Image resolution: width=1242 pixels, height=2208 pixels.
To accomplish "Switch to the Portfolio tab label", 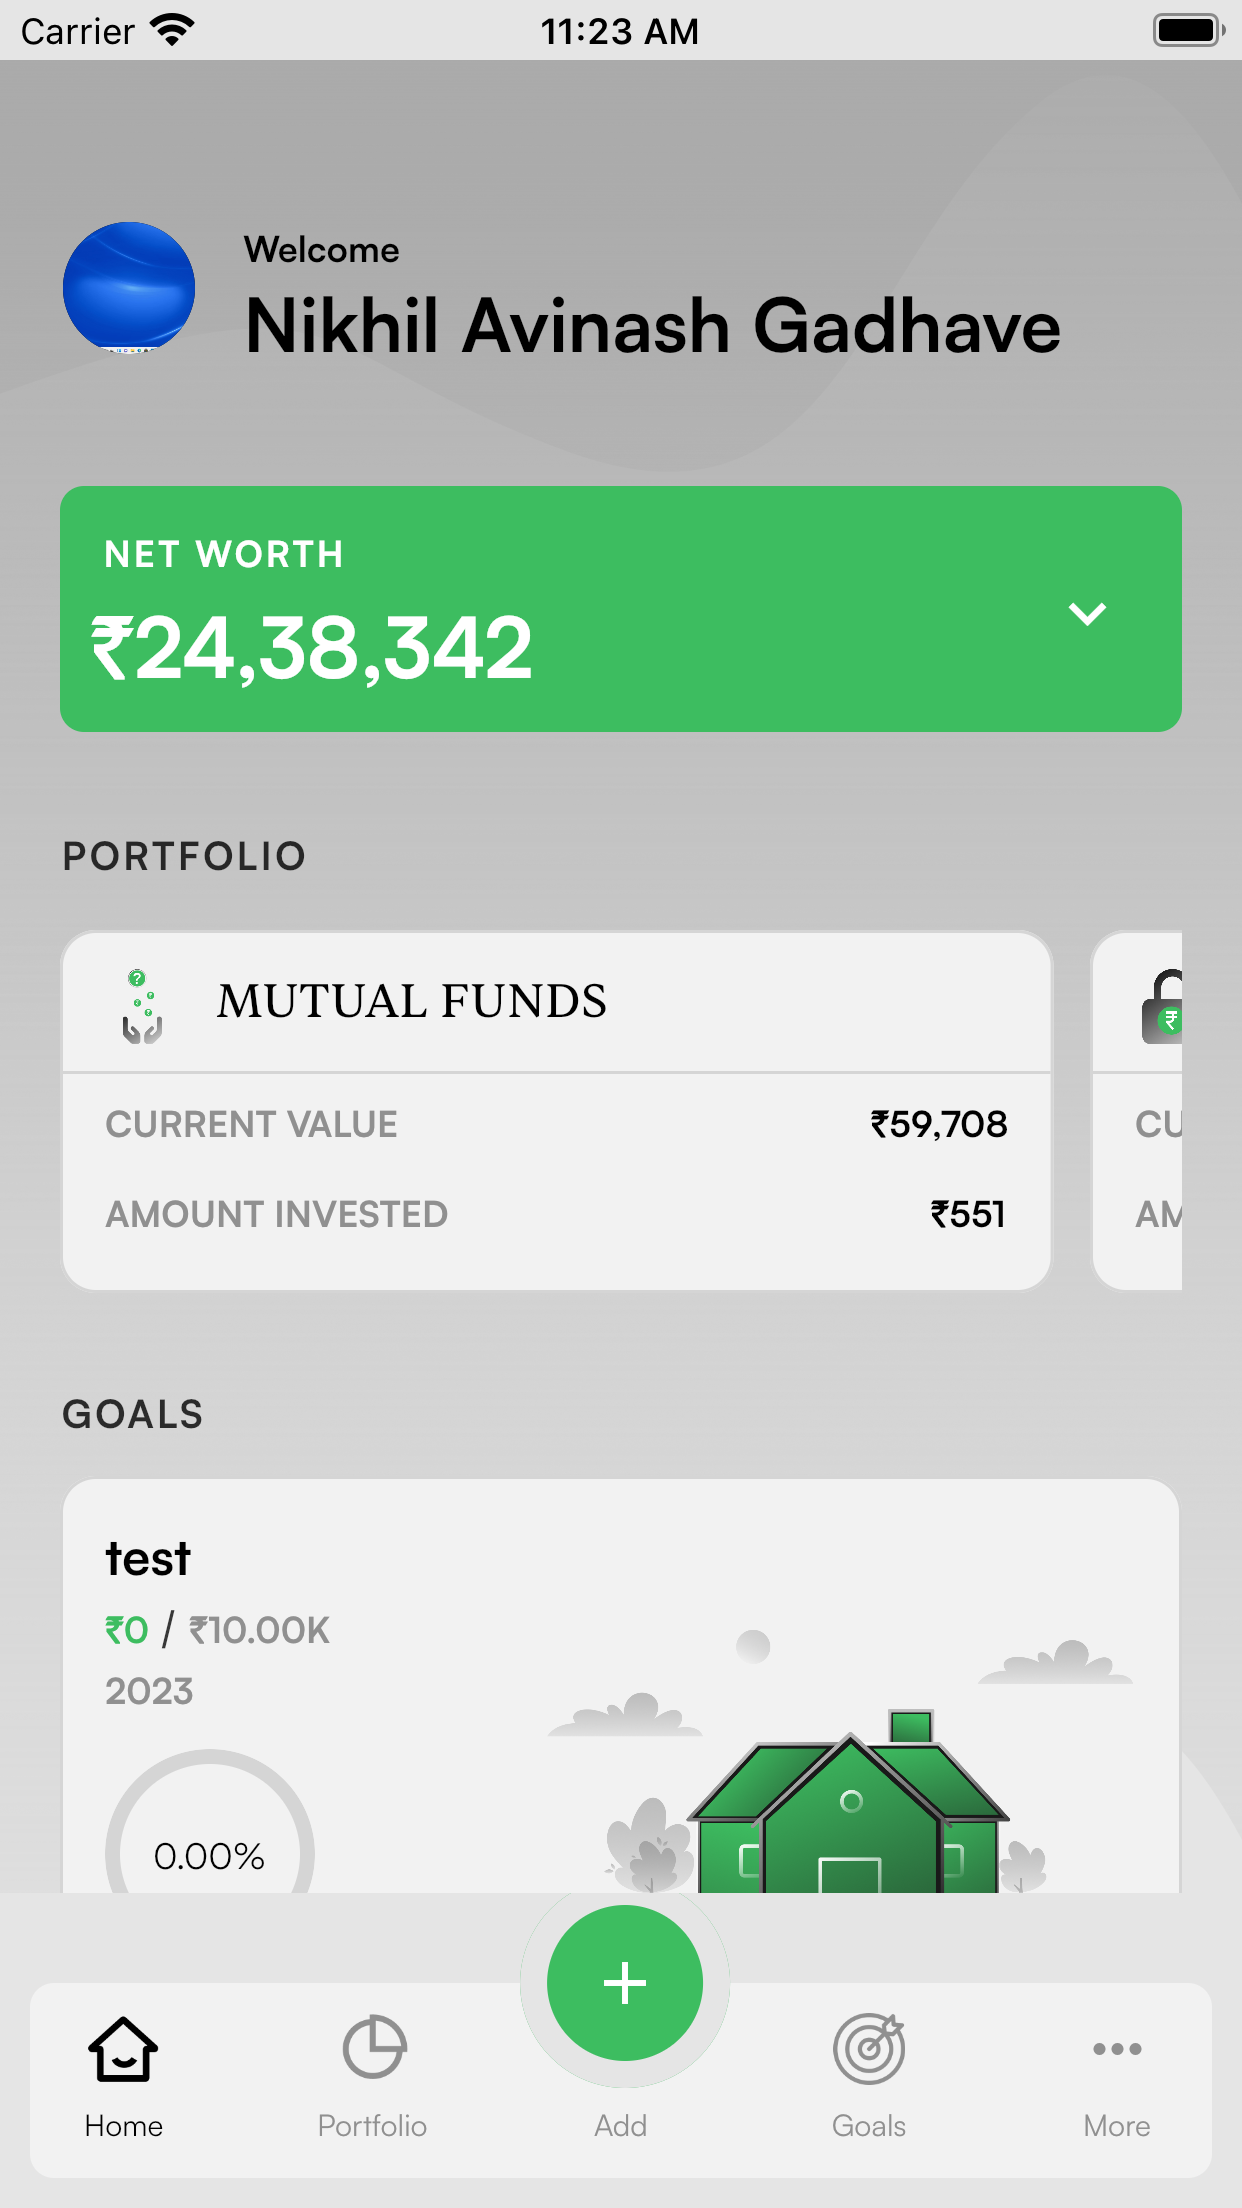I will point(372,2126).
